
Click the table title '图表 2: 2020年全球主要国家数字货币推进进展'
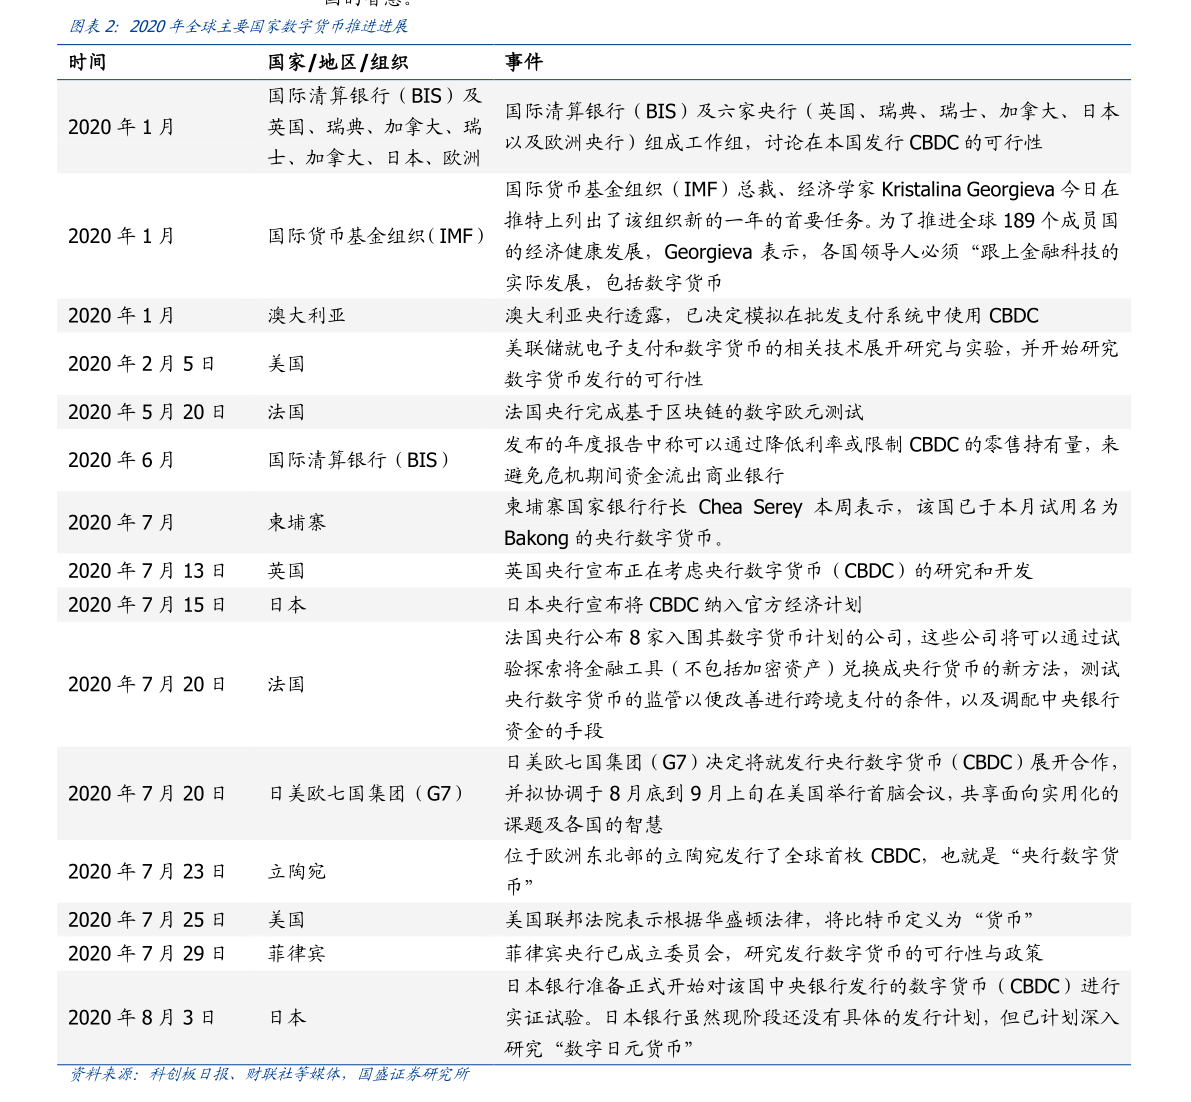click(239, 27)
